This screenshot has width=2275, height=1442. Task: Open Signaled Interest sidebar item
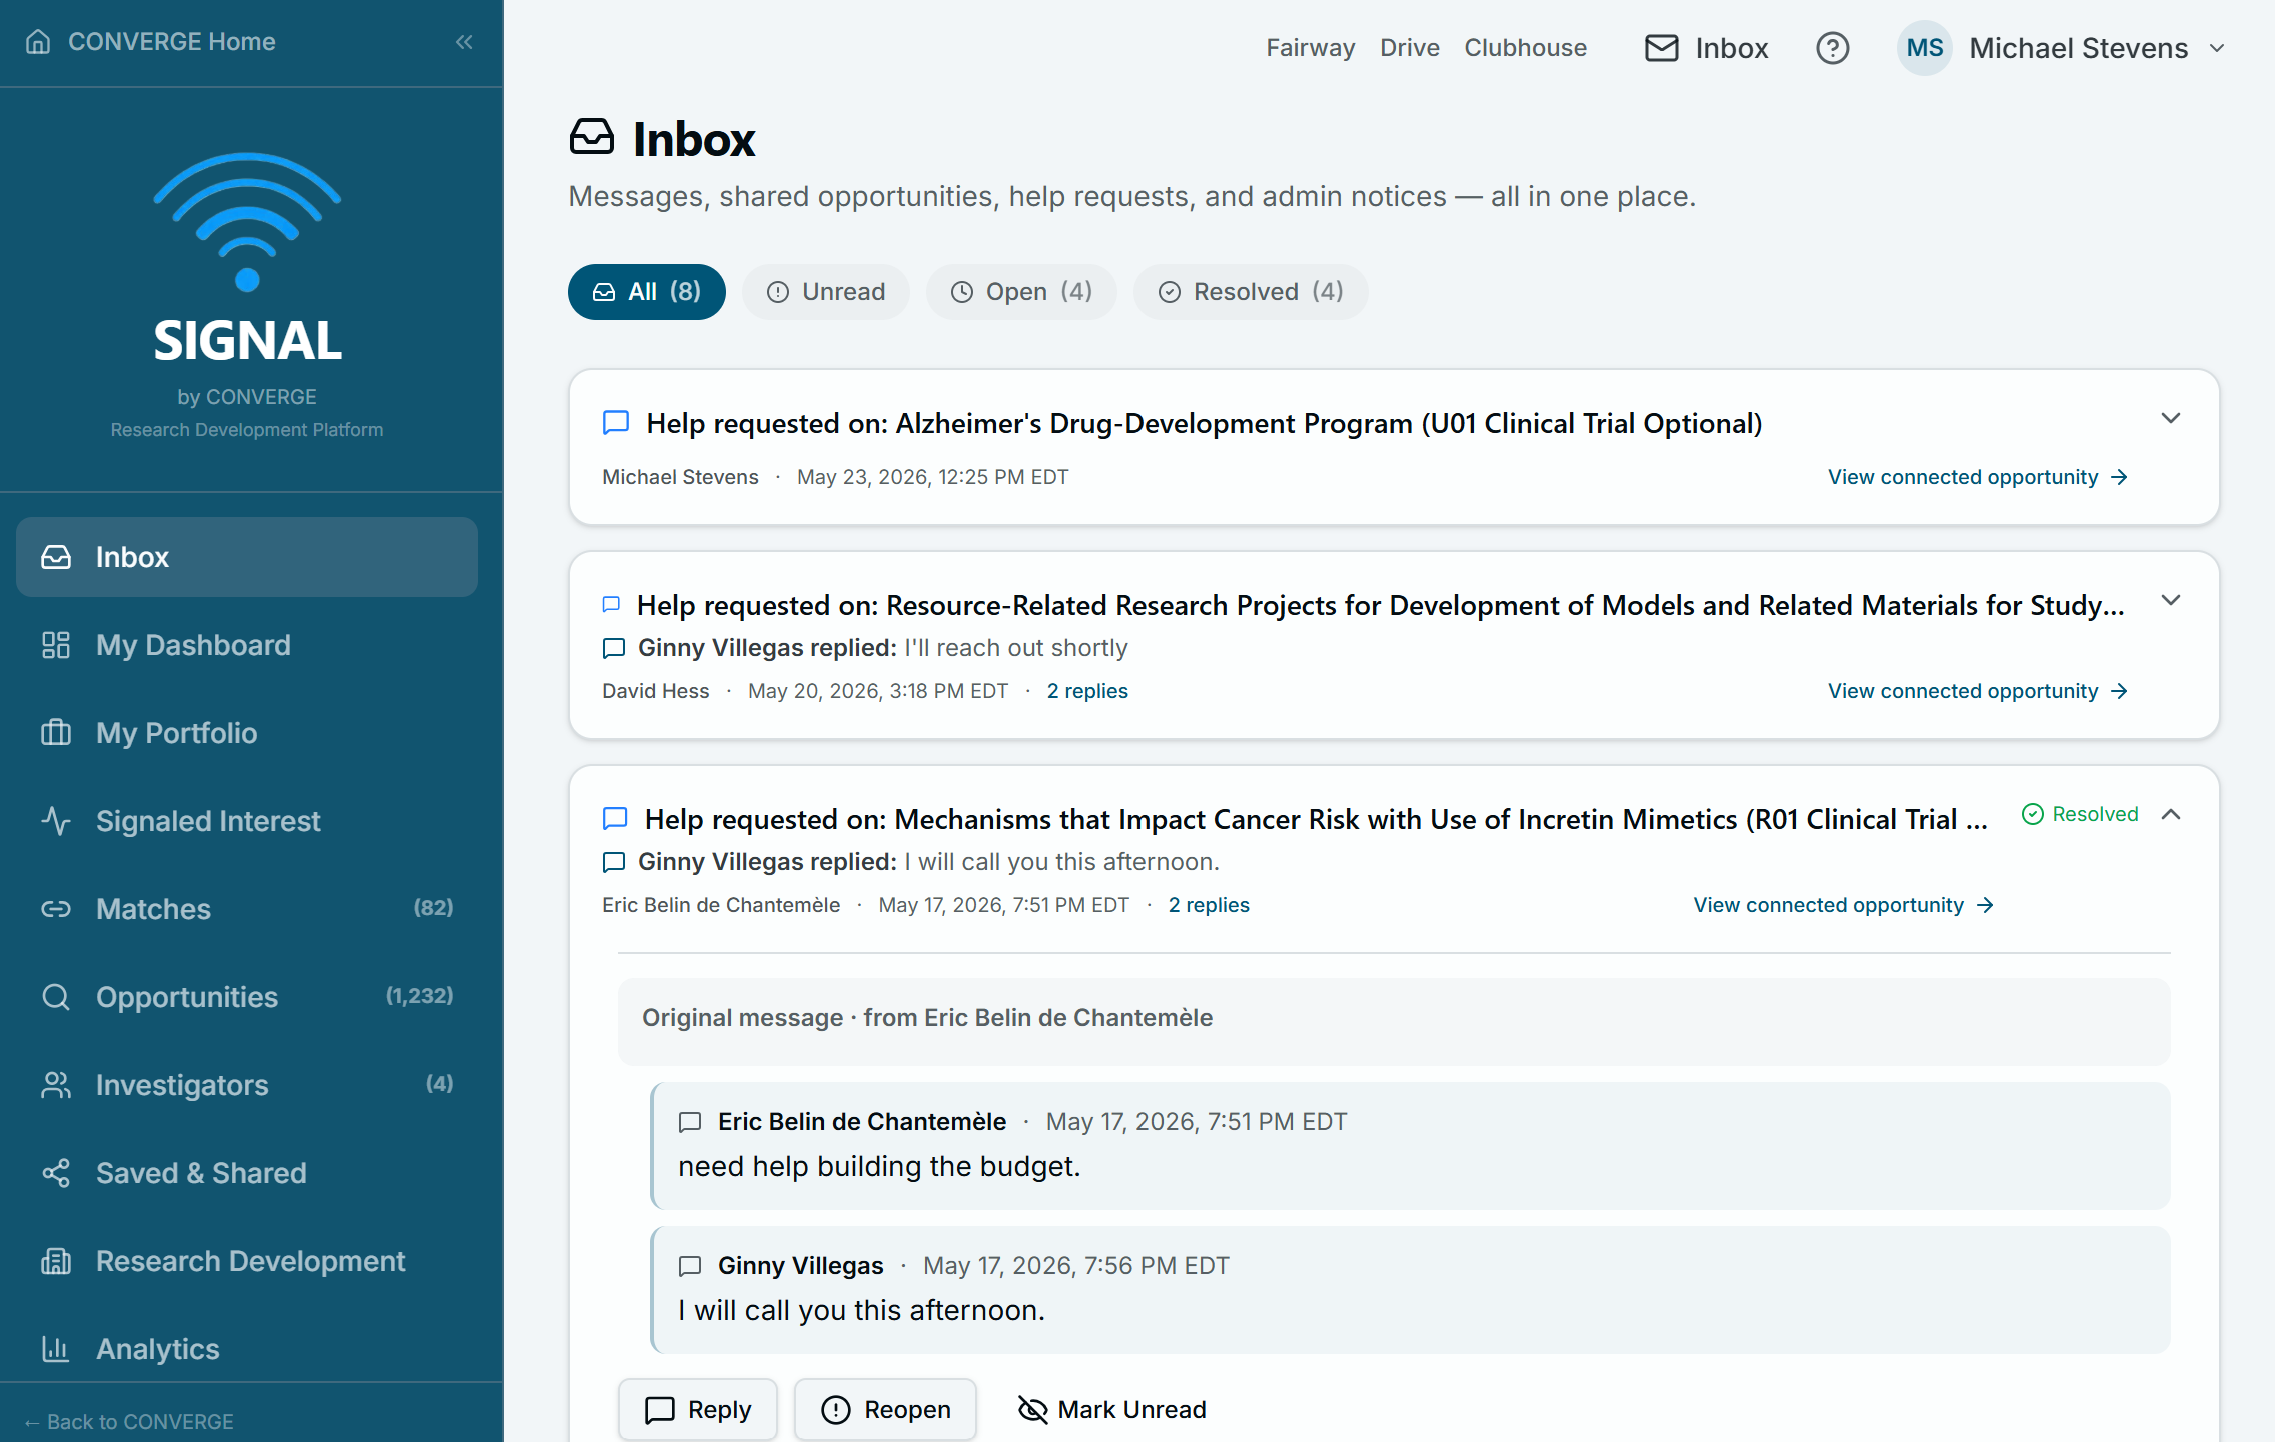(247, 821)
